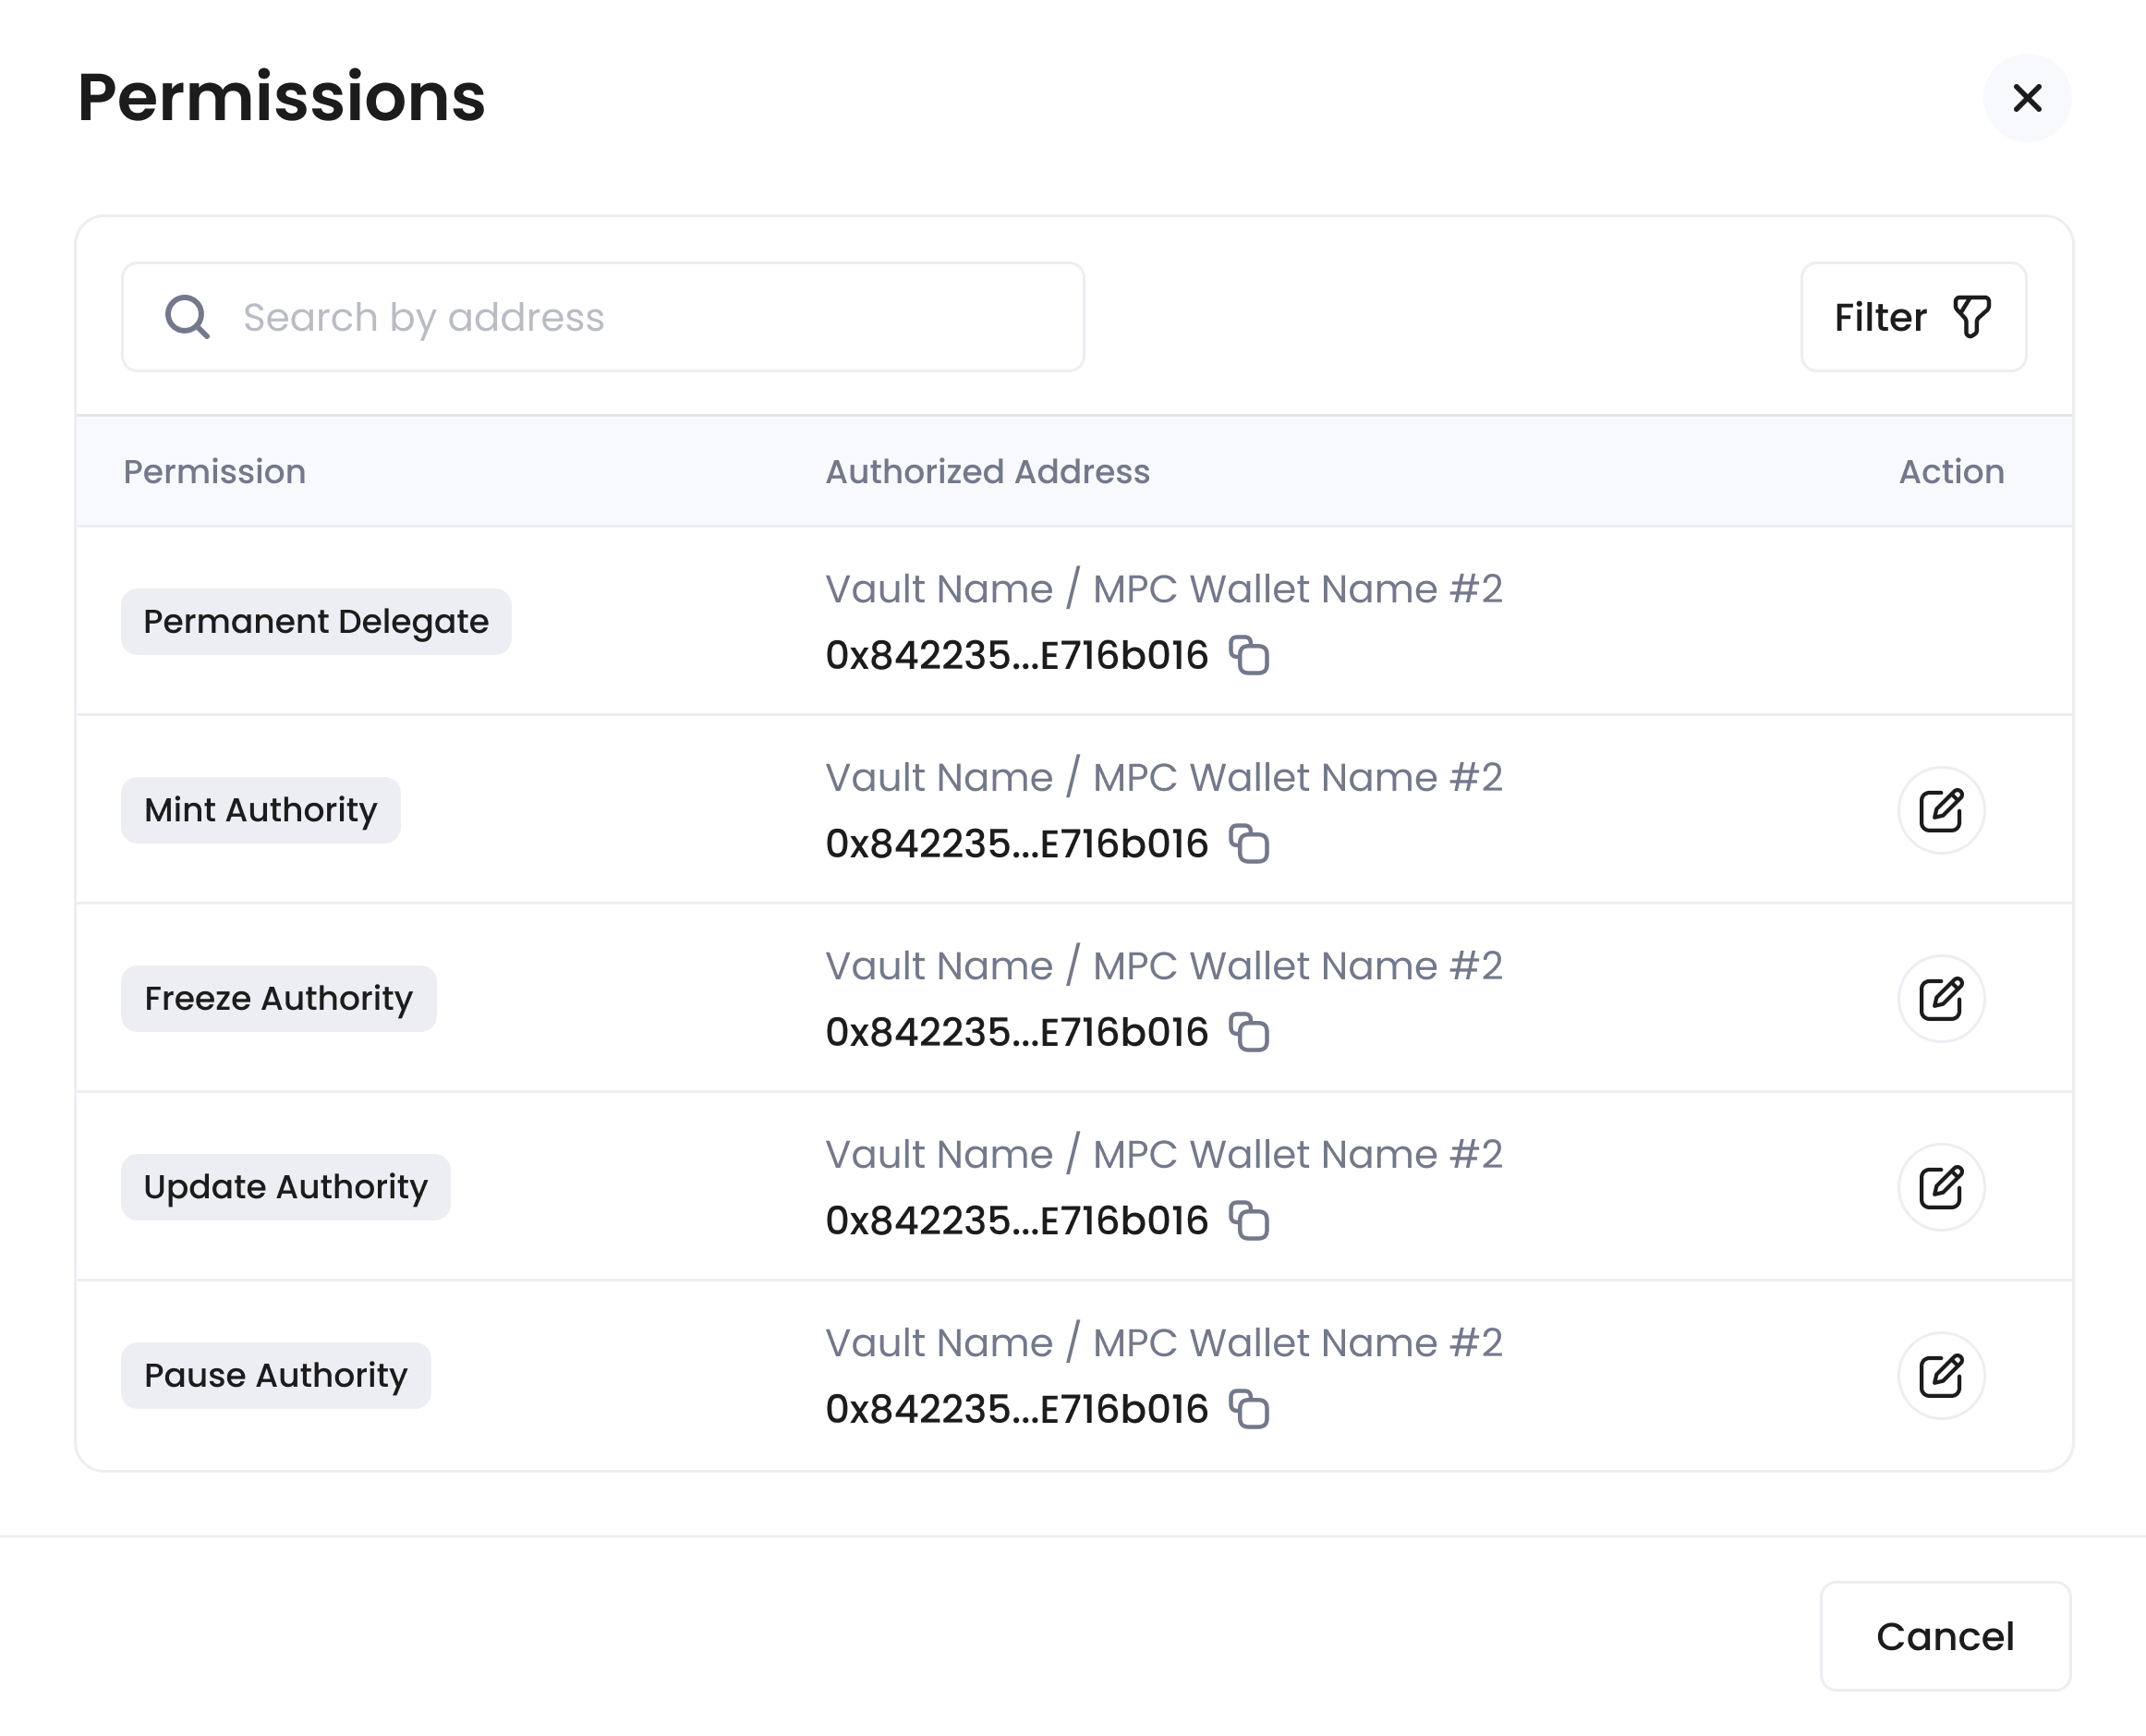Copy the Mint Authority wallet address
The height and width of the screenshot is (1736, 2146).
(1251, 844)
